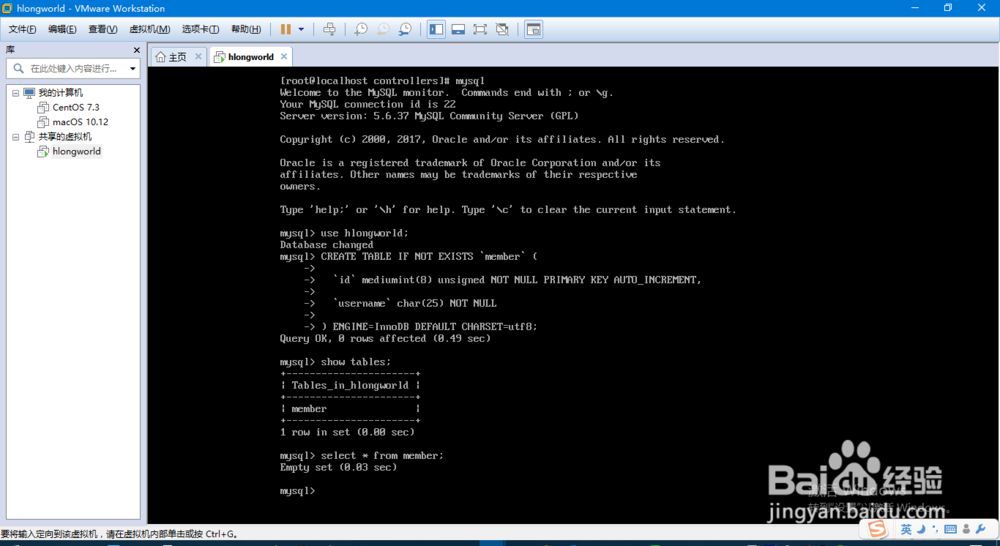The height and width of the screenshot is (546, 1000).
Task: Click the Sogou input method logo
Action: pyautogui.click(x=878, y=529)
